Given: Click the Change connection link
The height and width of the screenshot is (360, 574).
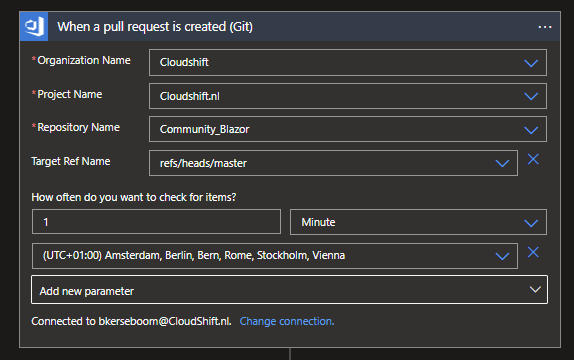Looking at the screenshot, I should click(x=287, y=321).
